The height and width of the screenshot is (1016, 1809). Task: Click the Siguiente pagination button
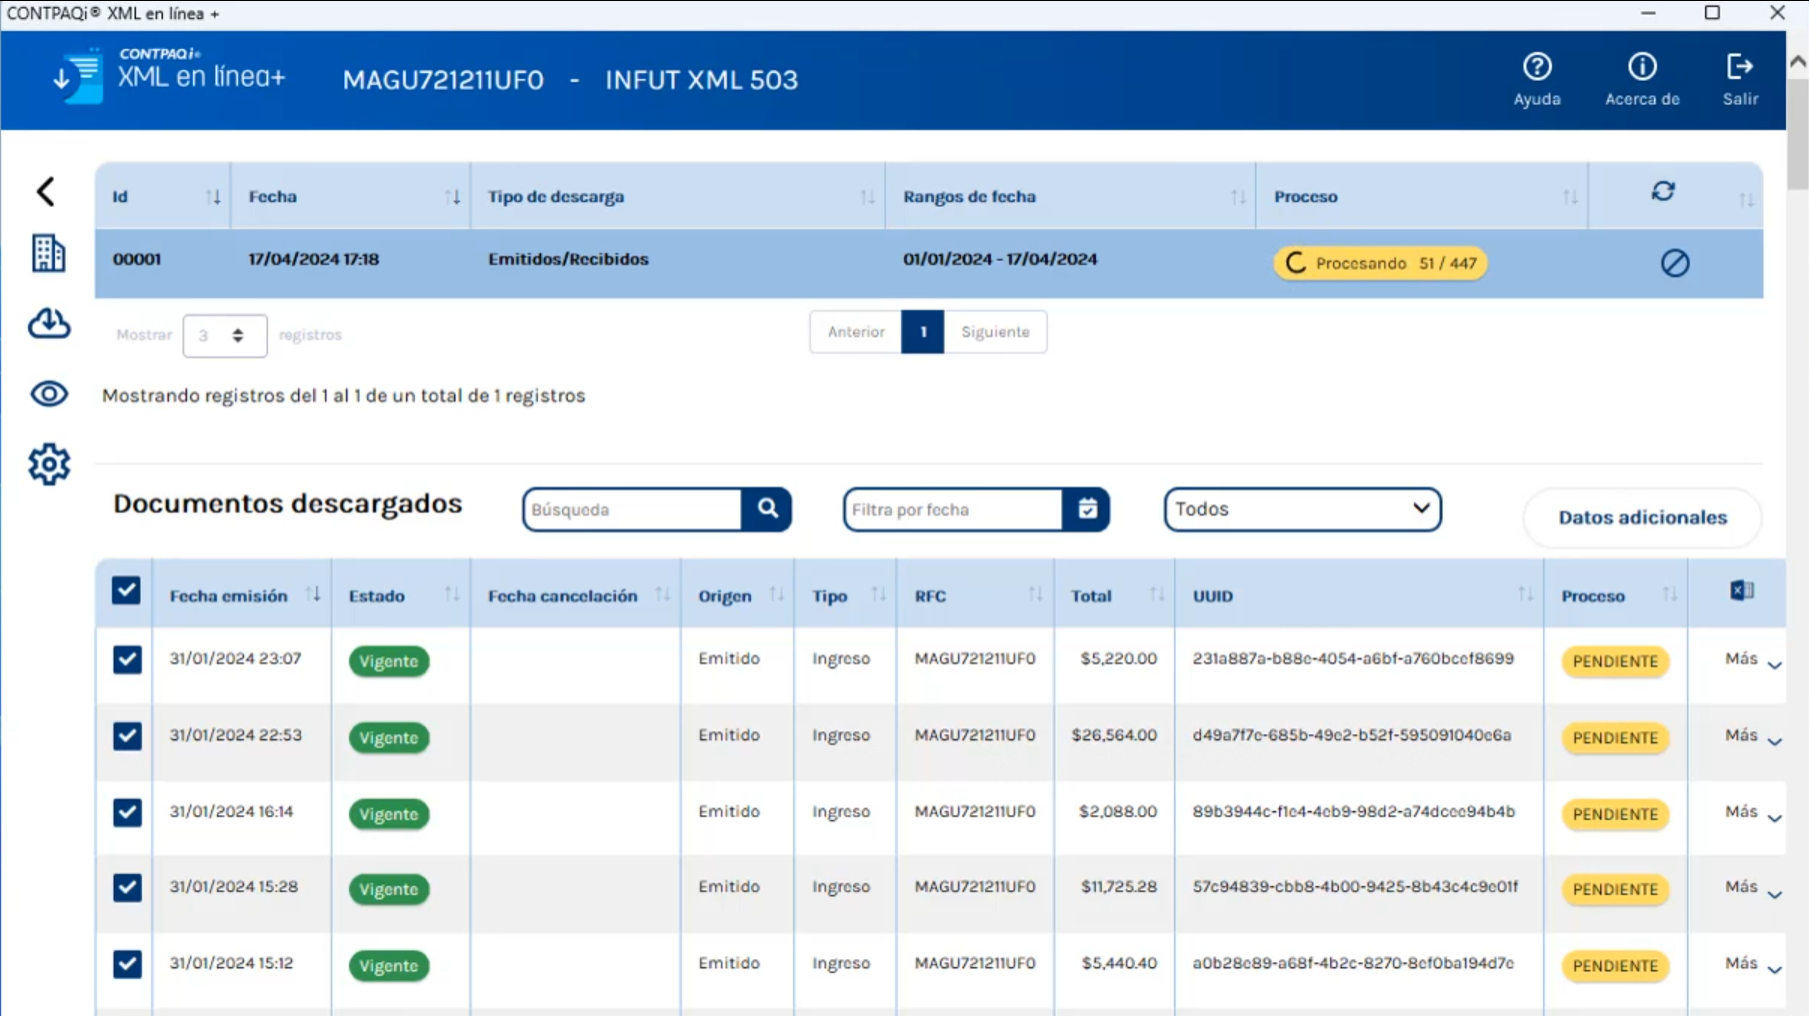point(994,332)
